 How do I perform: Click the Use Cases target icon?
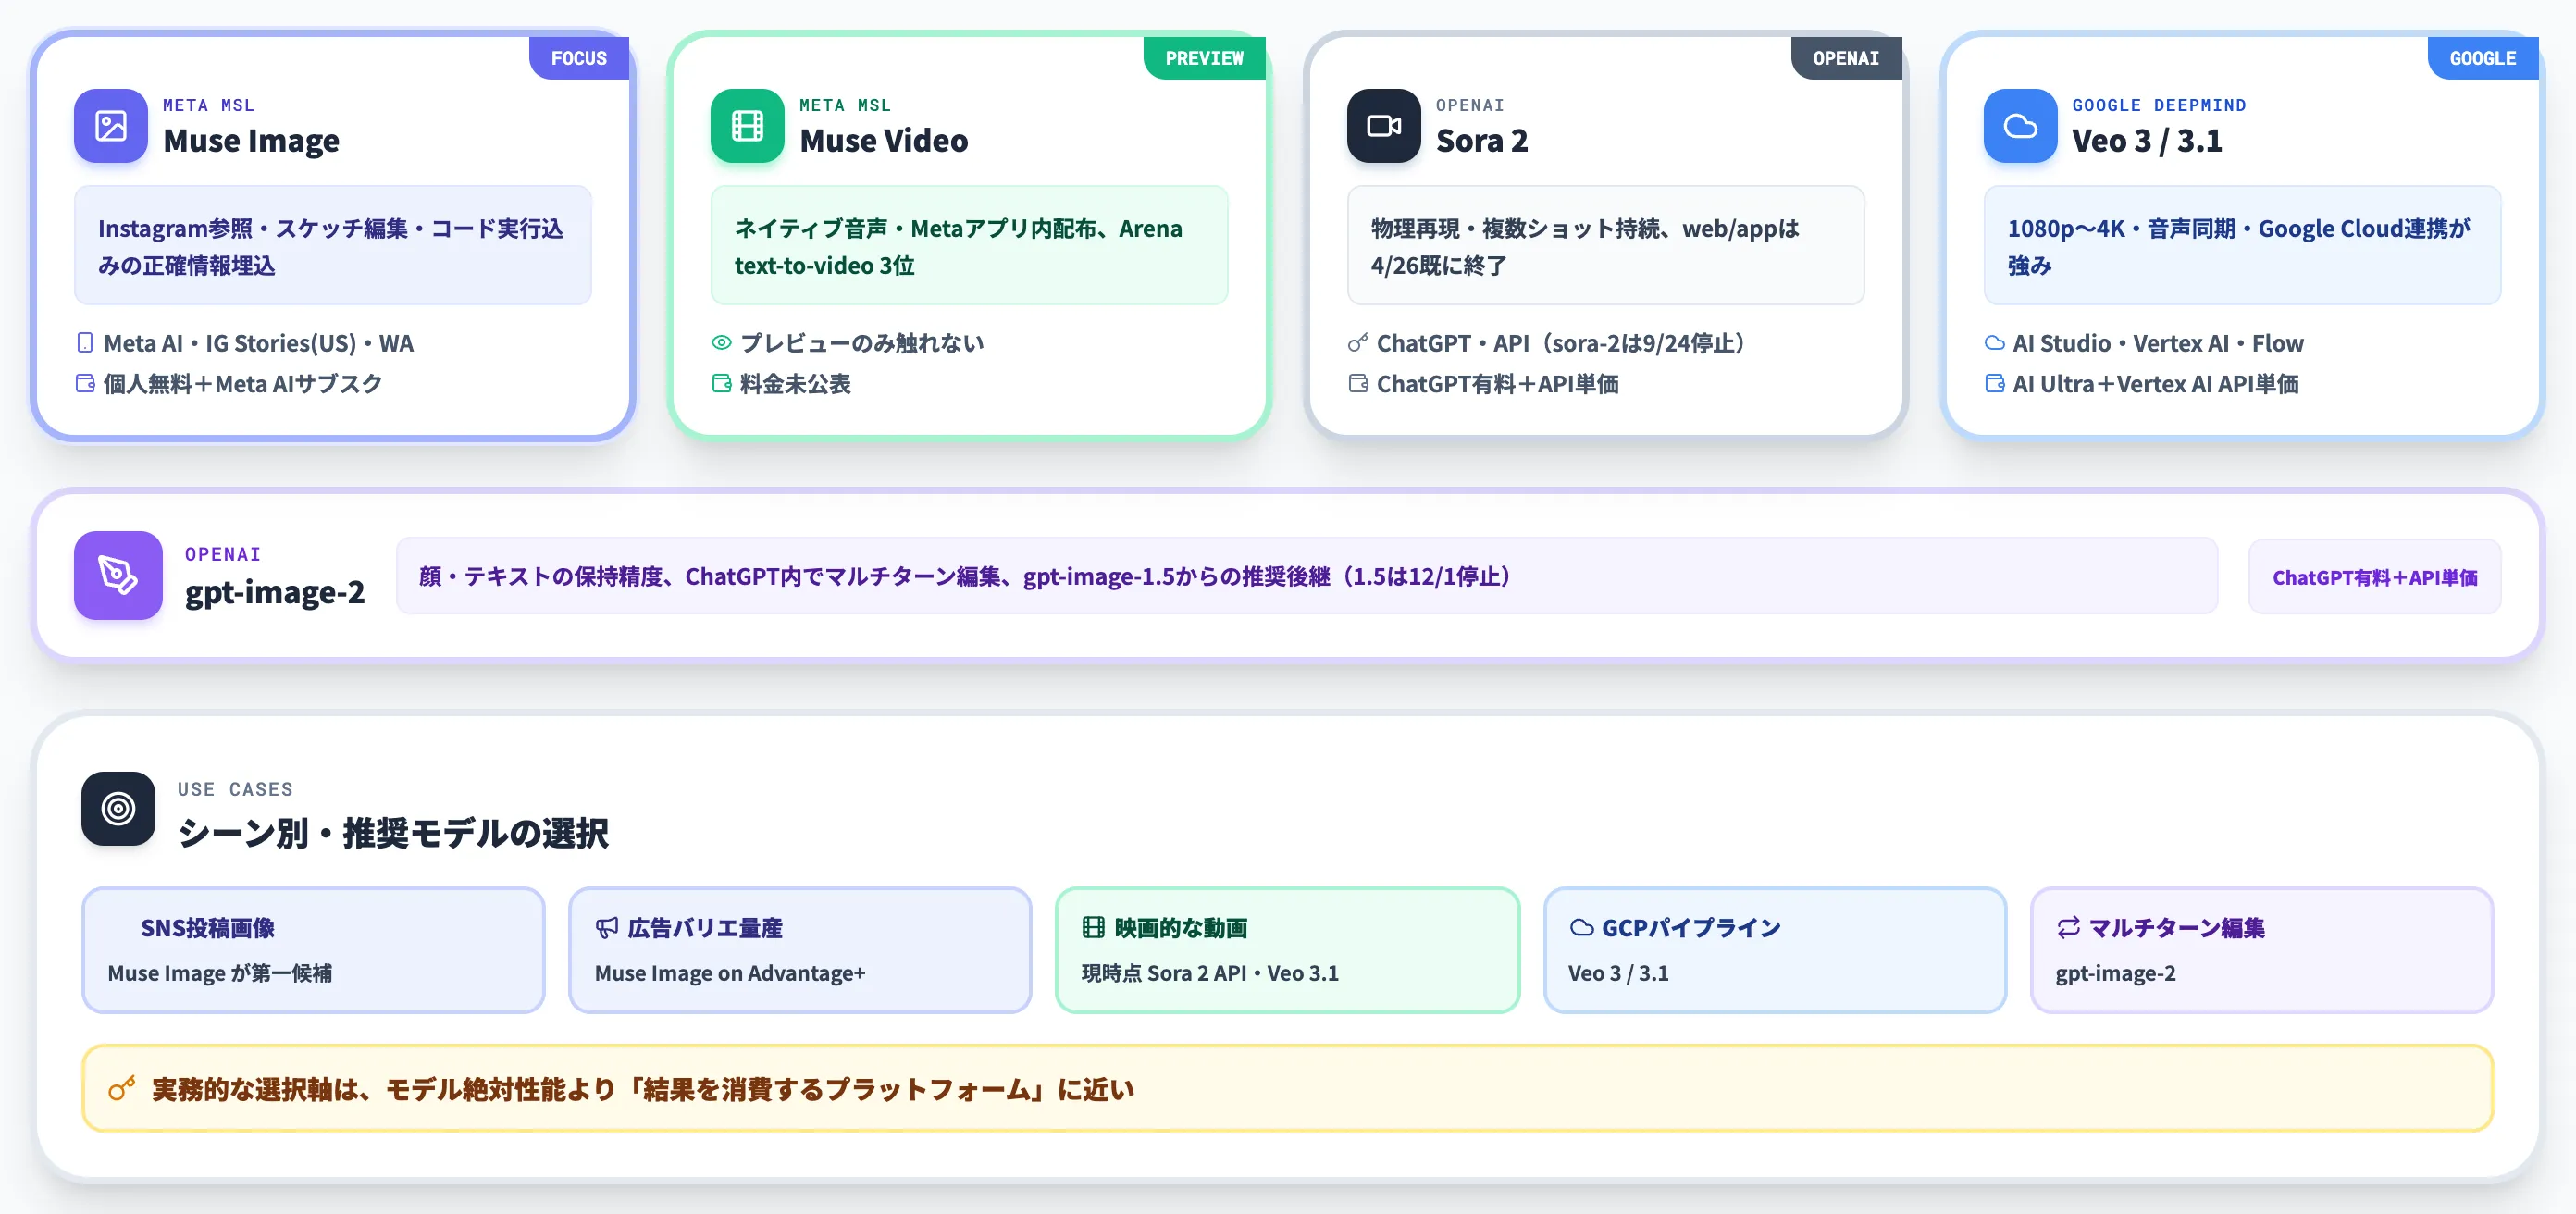pos(118,808)
